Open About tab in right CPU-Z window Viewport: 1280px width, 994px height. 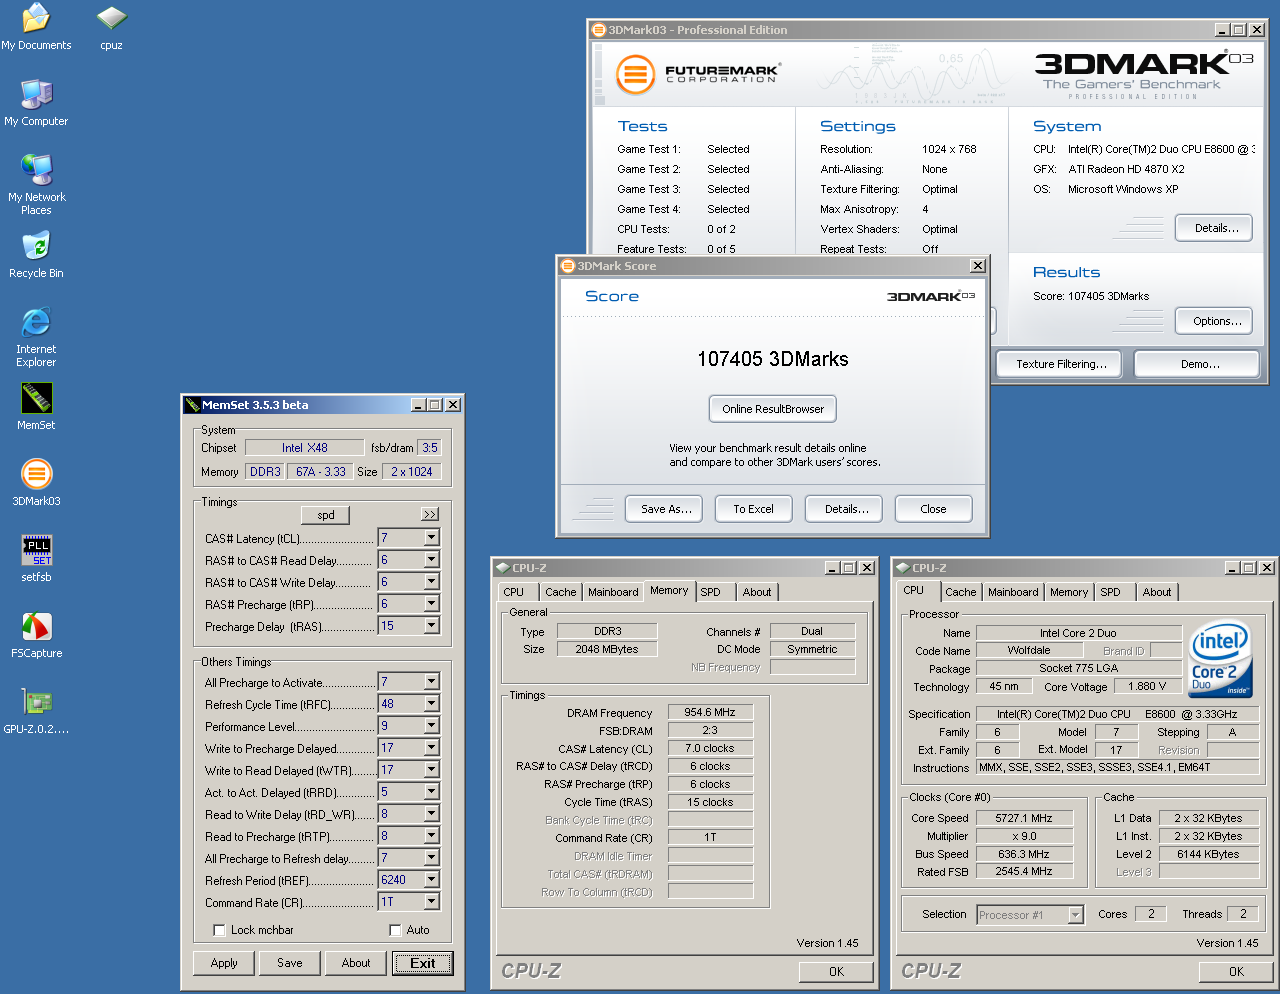(1157, 592)
